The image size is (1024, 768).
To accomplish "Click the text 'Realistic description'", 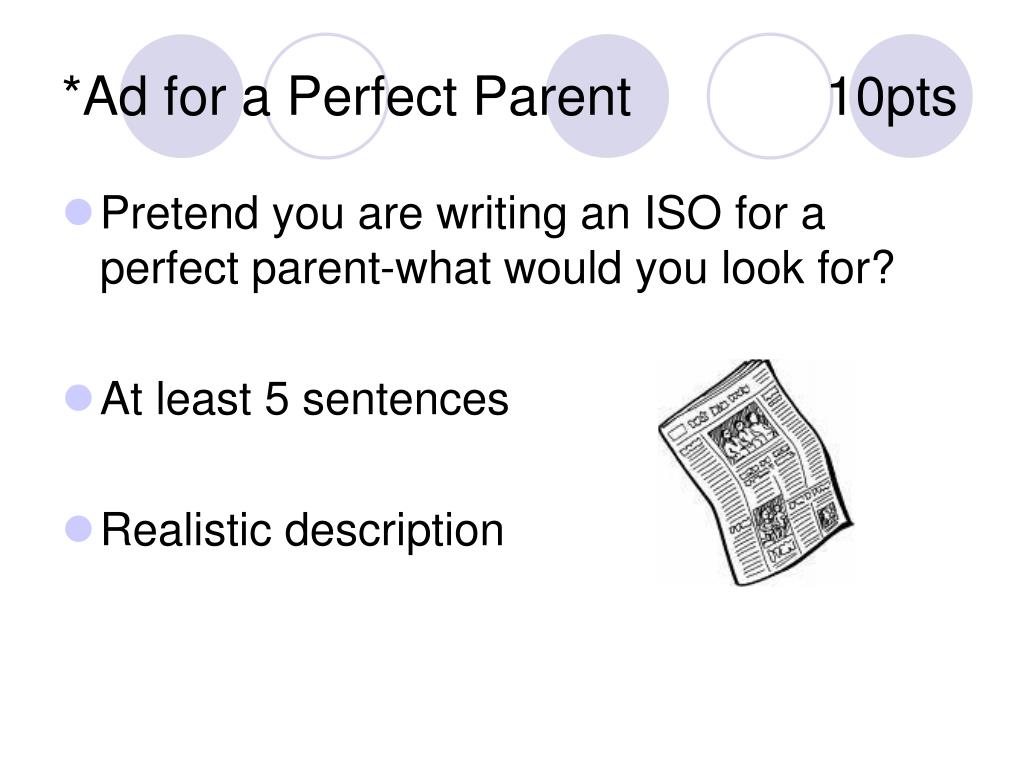I will [x=302, y=530].
